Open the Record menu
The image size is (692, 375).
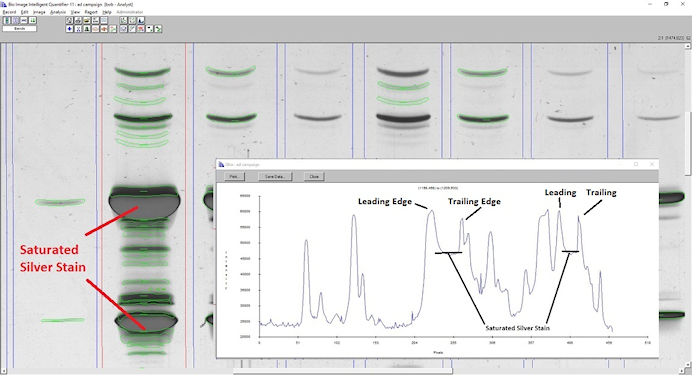click(x=9, y=12)
